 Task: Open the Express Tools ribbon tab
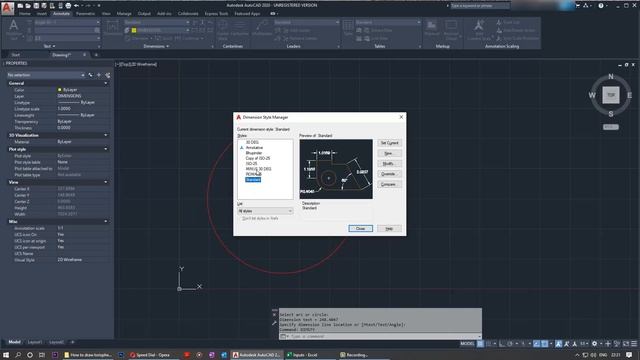coord(216,13)
